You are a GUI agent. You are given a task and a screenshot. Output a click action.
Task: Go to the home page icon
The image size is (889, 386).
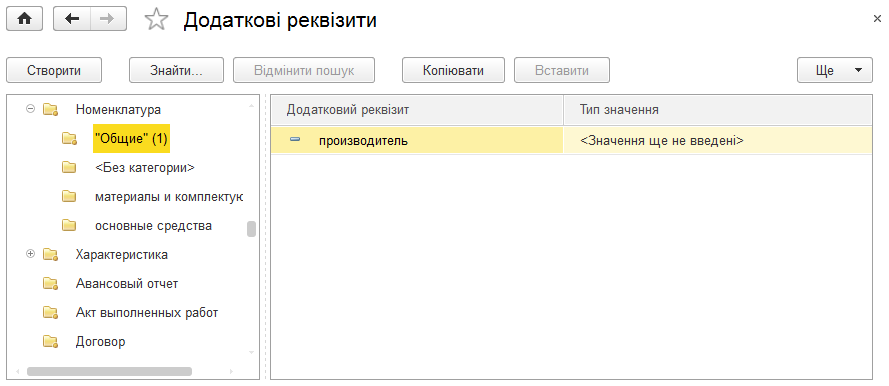(x=24, y=19)
